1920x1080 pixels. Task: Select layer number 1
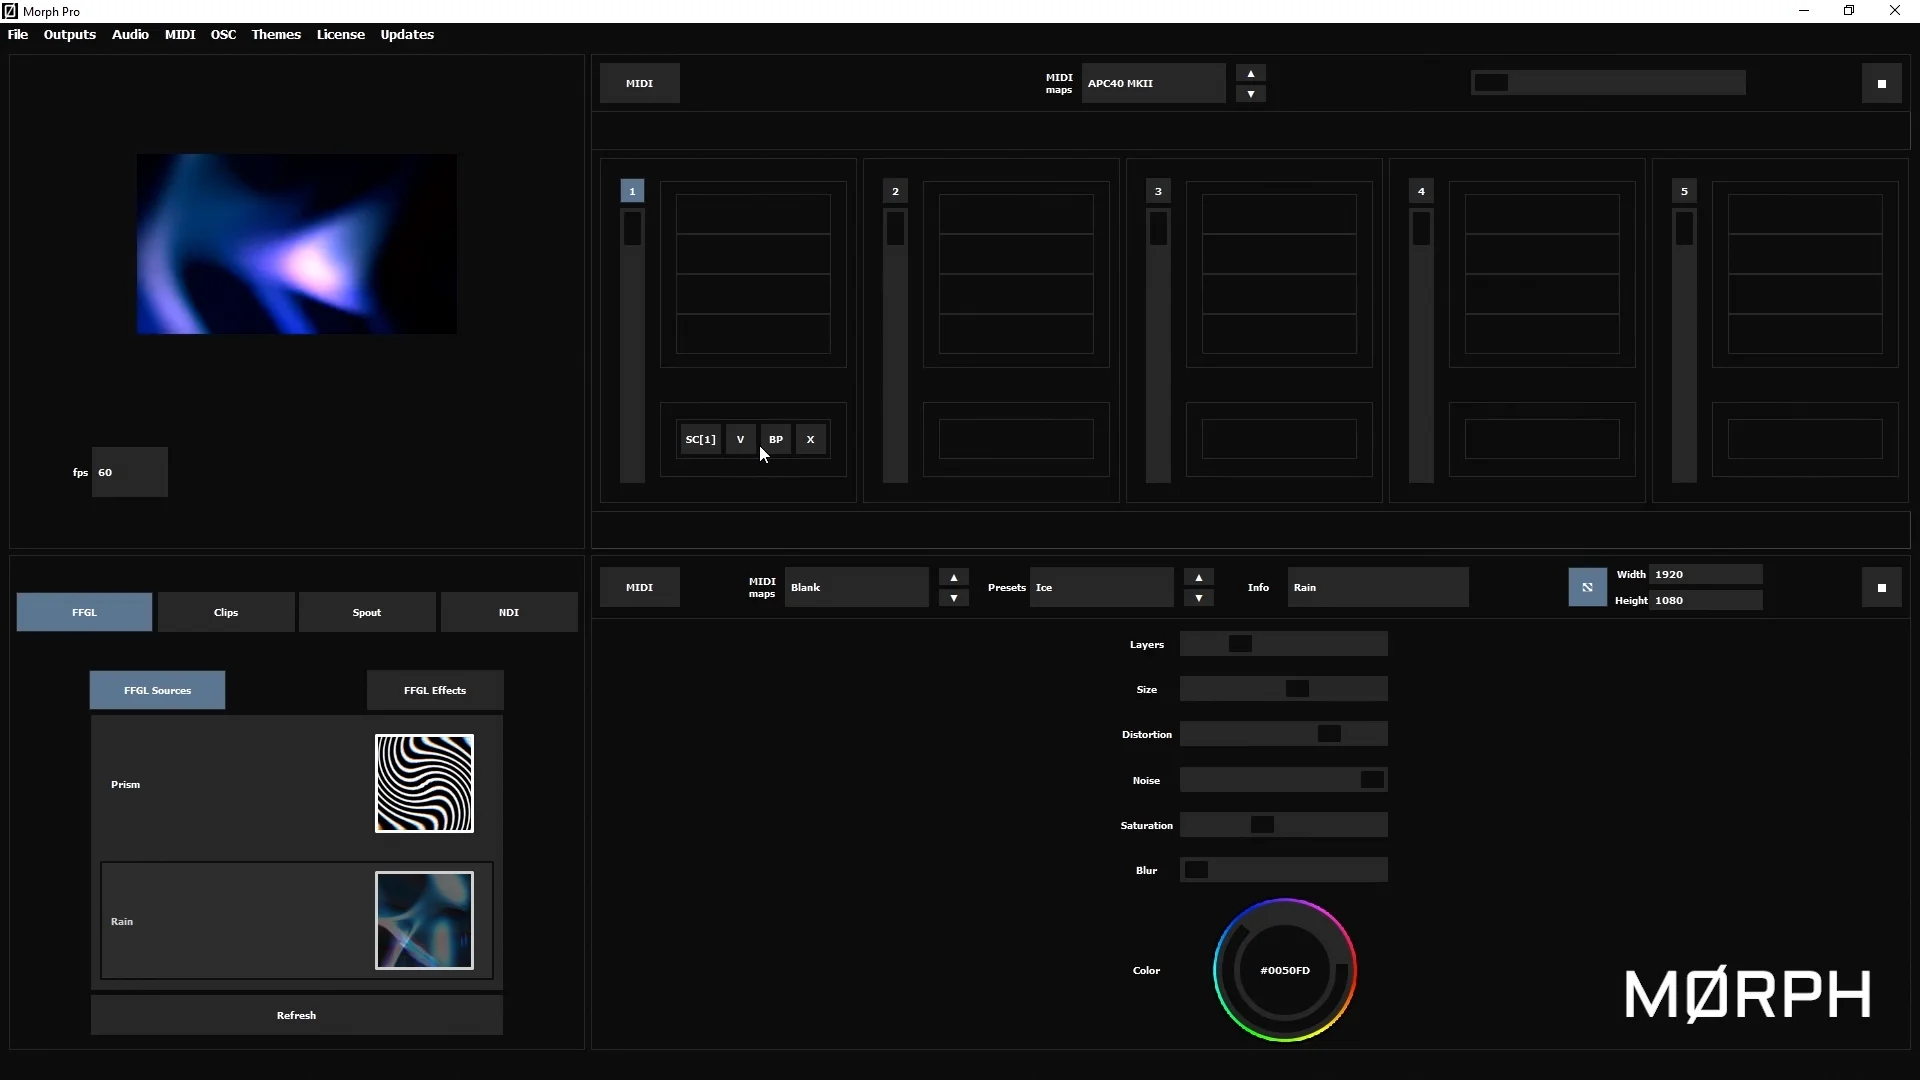pos(632,191)
